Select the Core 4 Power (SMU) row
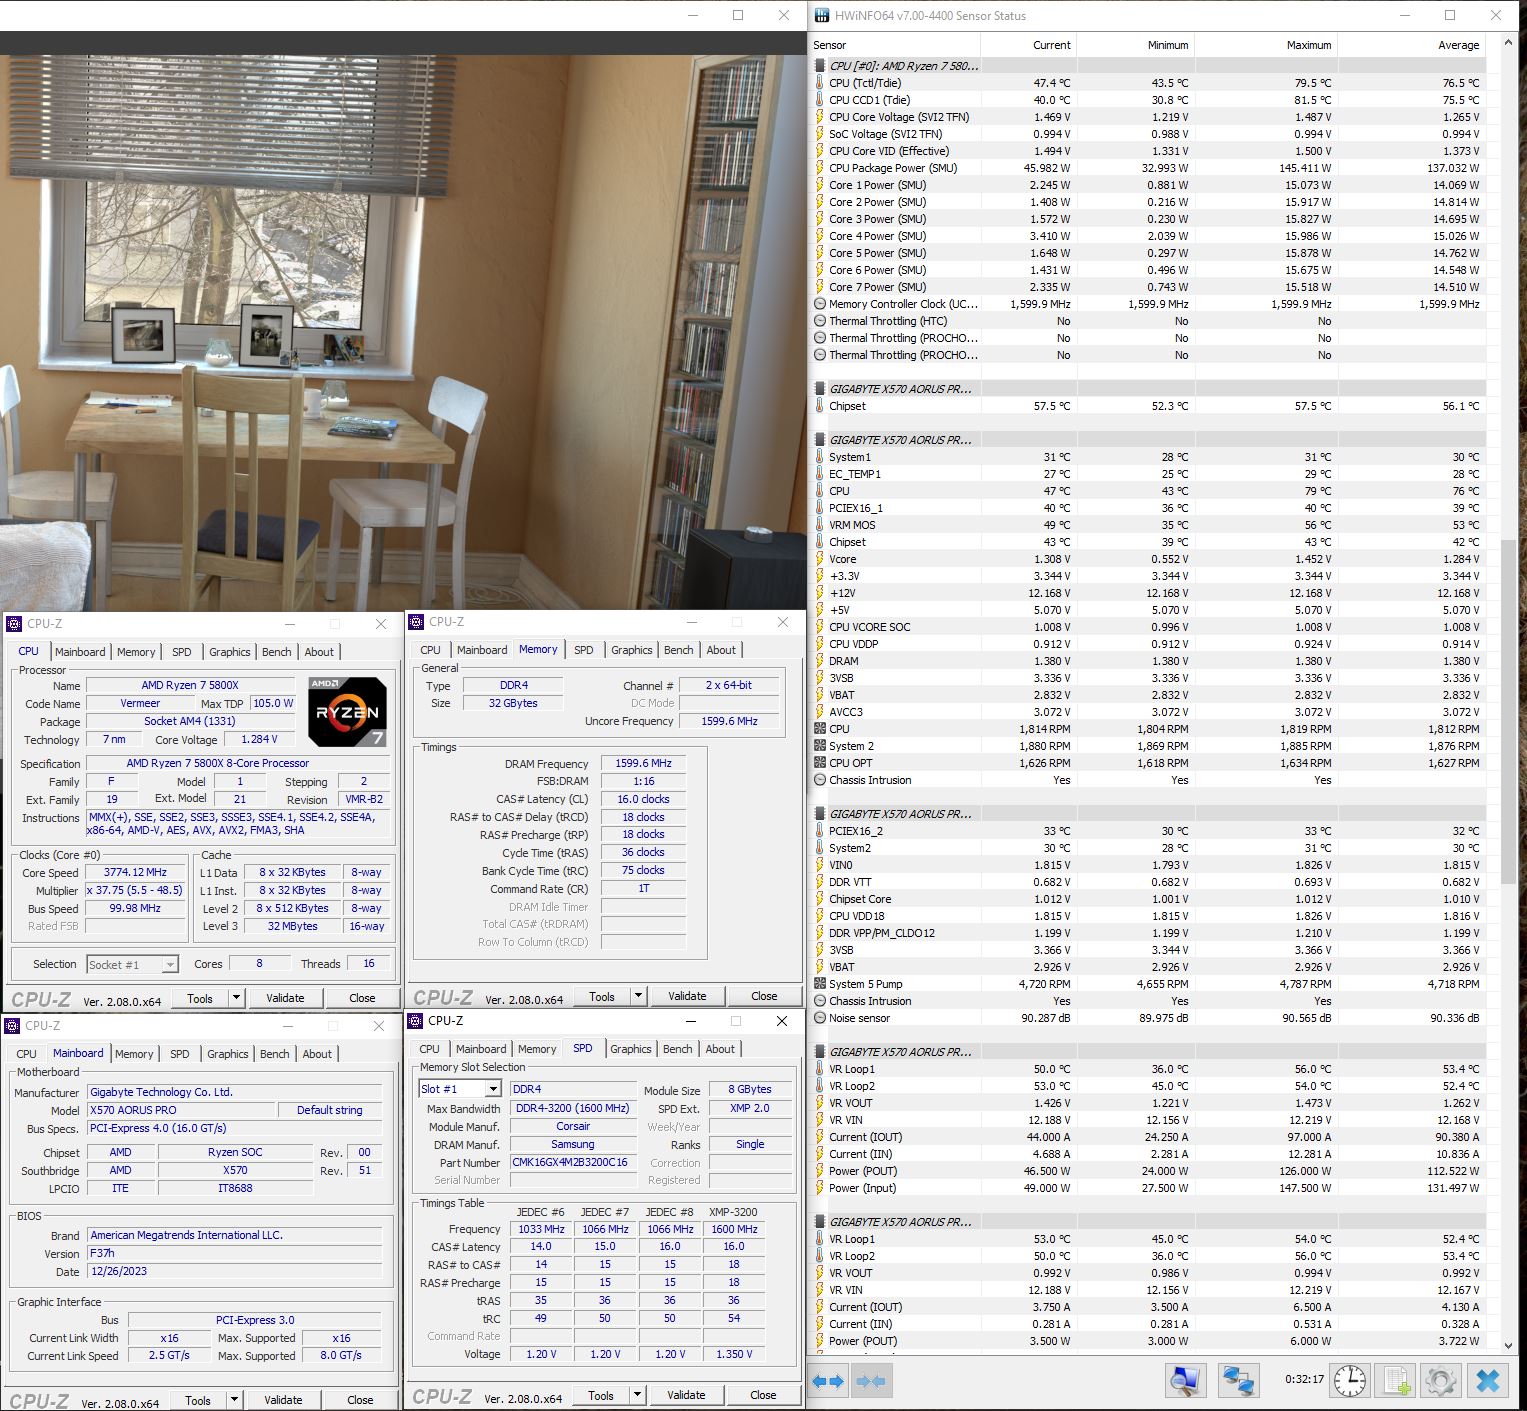 (x=1148, y=236)
